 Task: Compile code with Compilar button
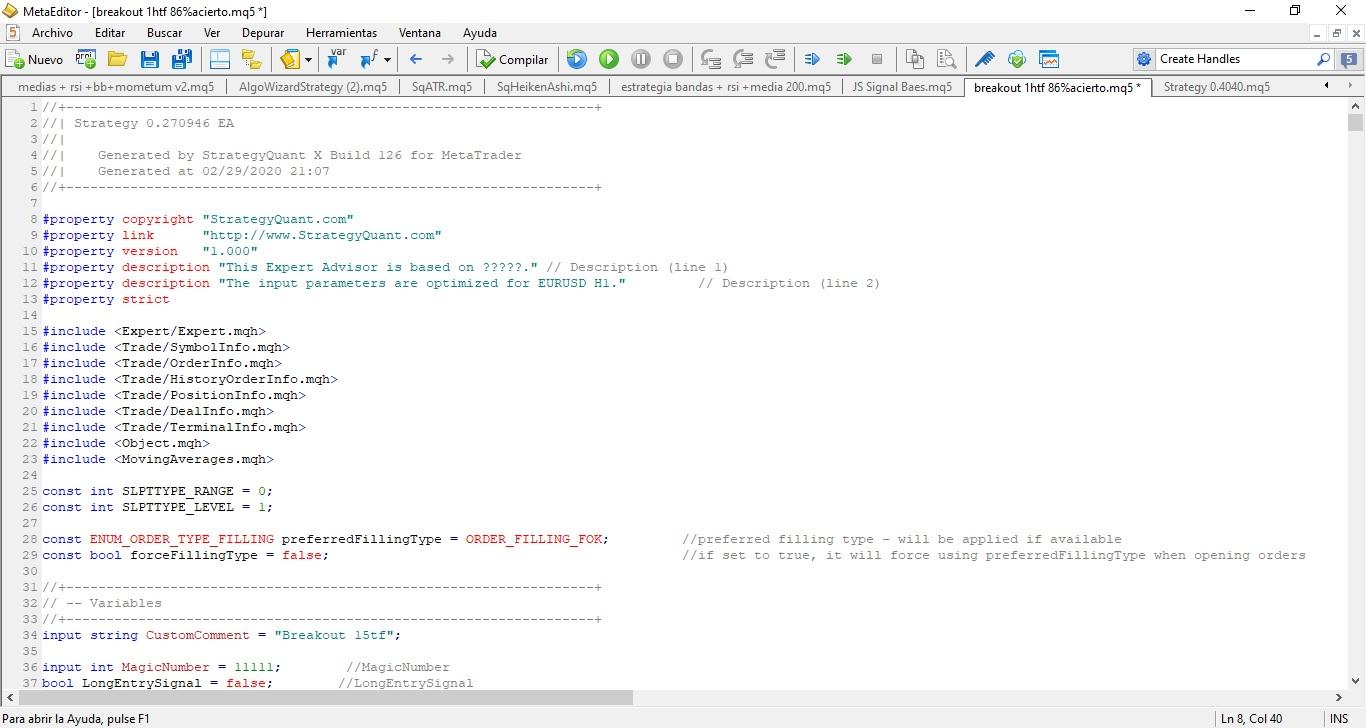(512, 59)
